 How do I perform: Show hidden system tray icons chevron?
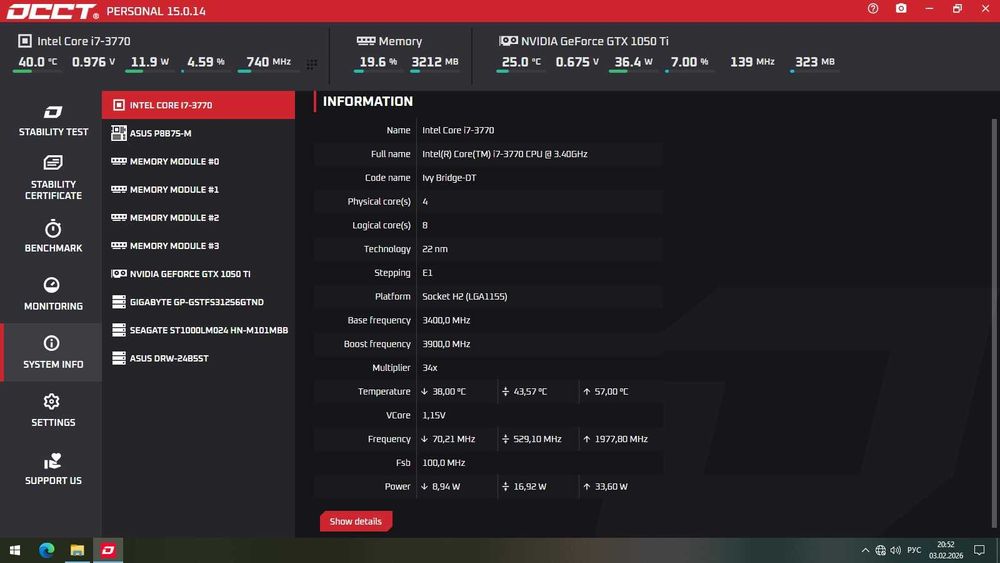(865, 550)
